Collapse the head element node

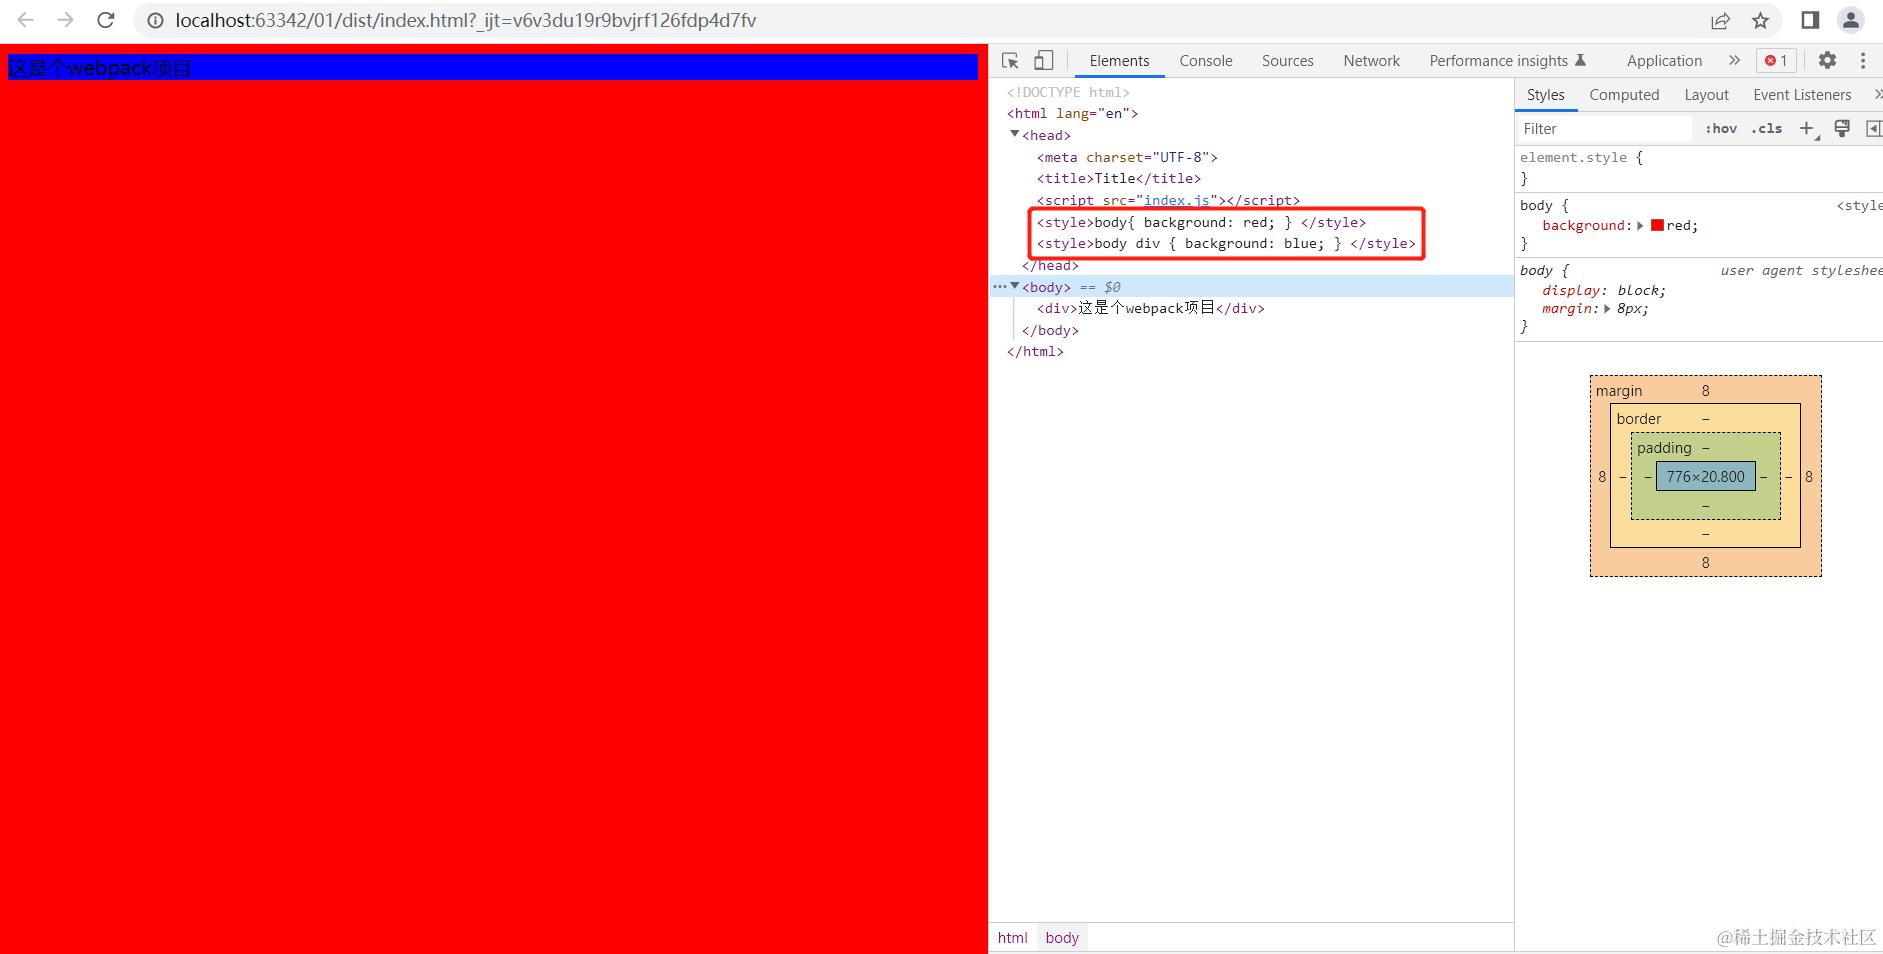pos(1014,135)
